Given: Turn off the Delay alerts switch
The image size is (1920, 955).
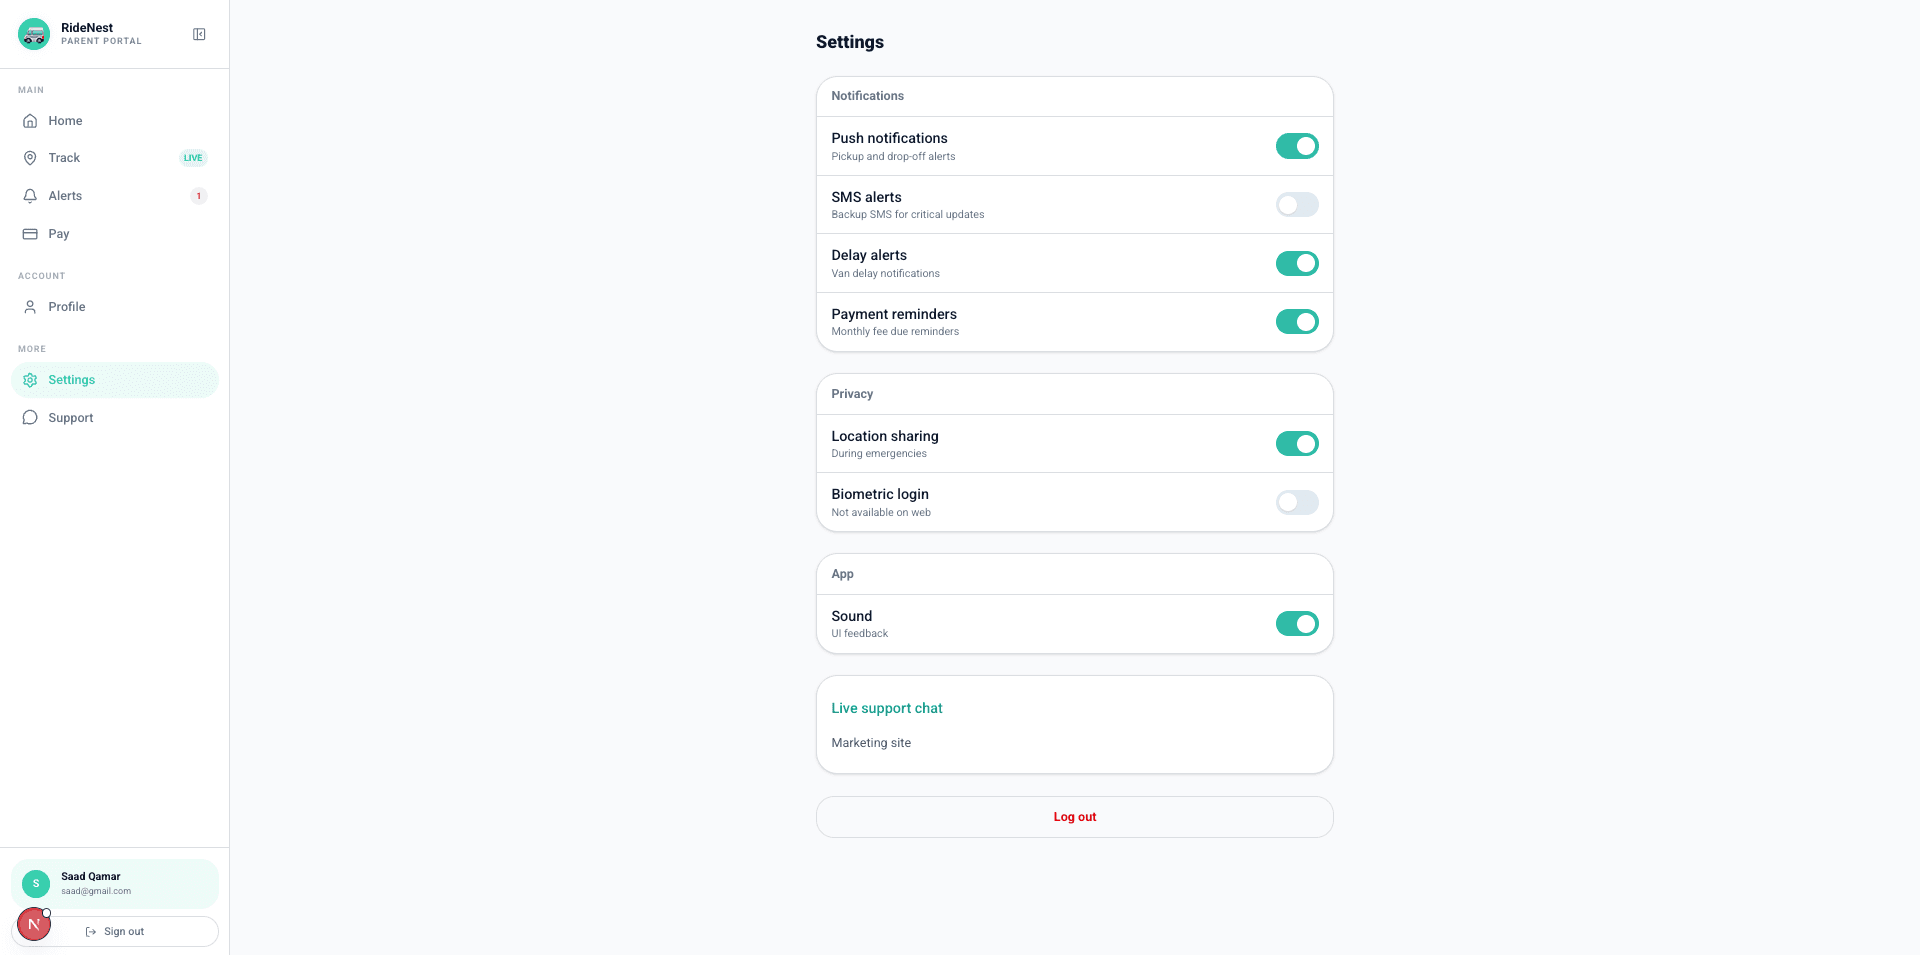Looking at the screenshot, I should (1297, 263).
